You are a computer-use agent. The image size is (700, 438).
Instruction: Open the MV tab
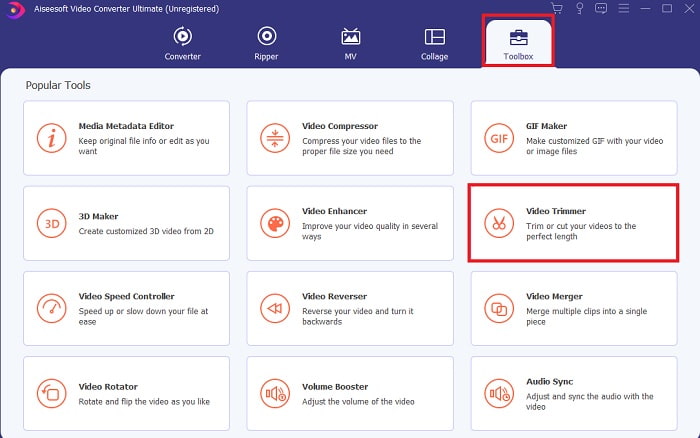[350, 44]
